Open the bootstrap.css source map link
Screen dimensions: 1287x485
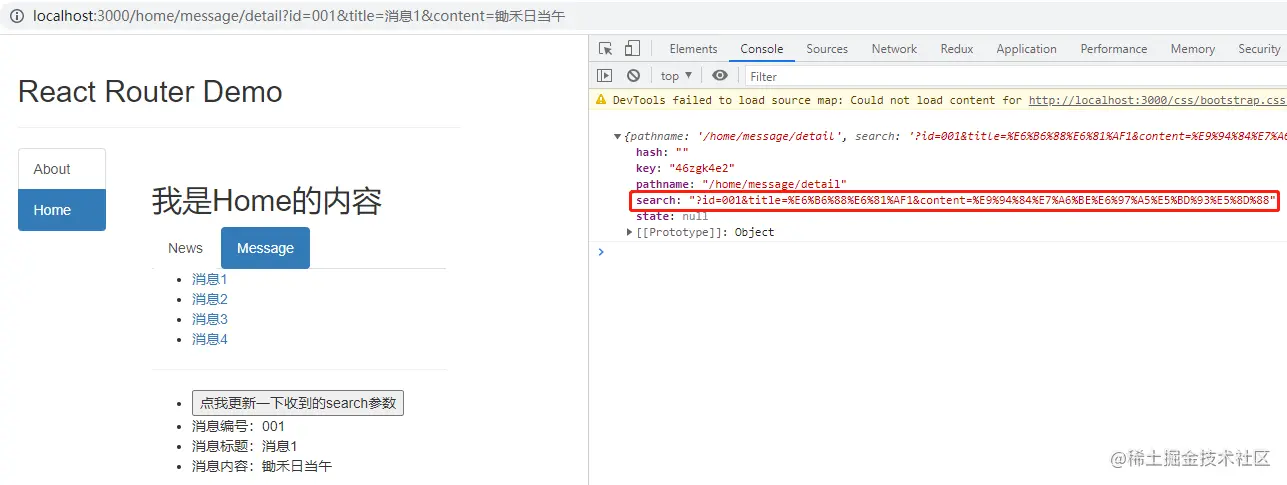point(1158,100)
